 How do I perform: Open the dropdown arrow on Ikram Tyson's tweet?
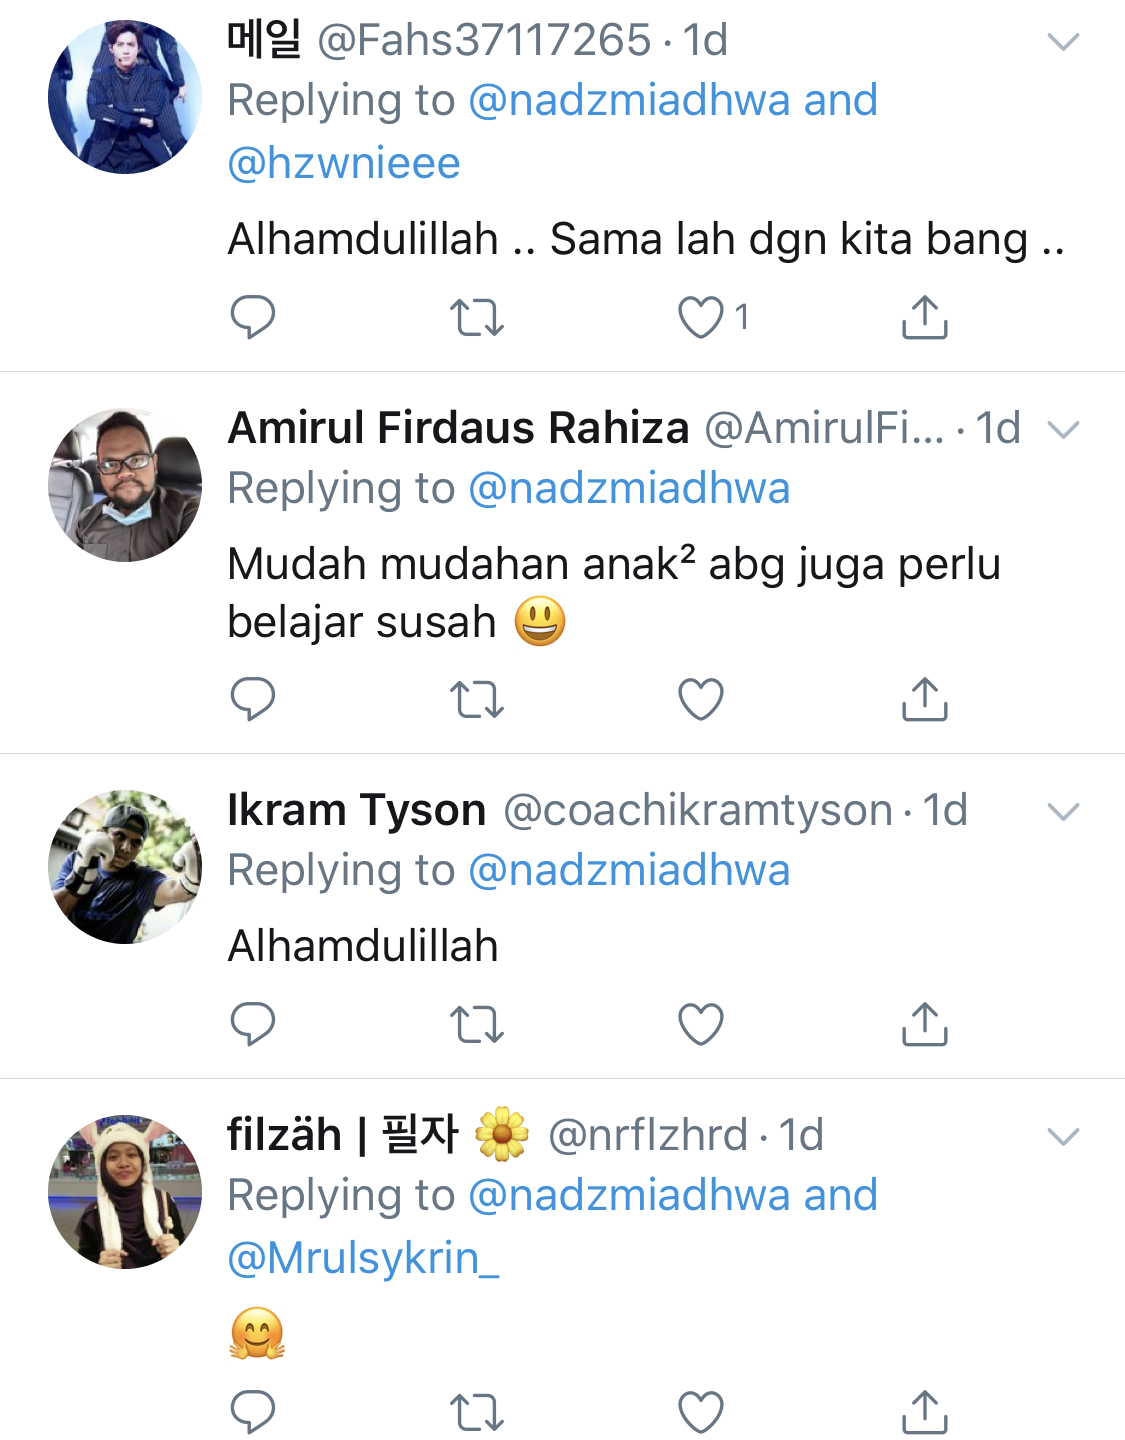click(1062, 811)
